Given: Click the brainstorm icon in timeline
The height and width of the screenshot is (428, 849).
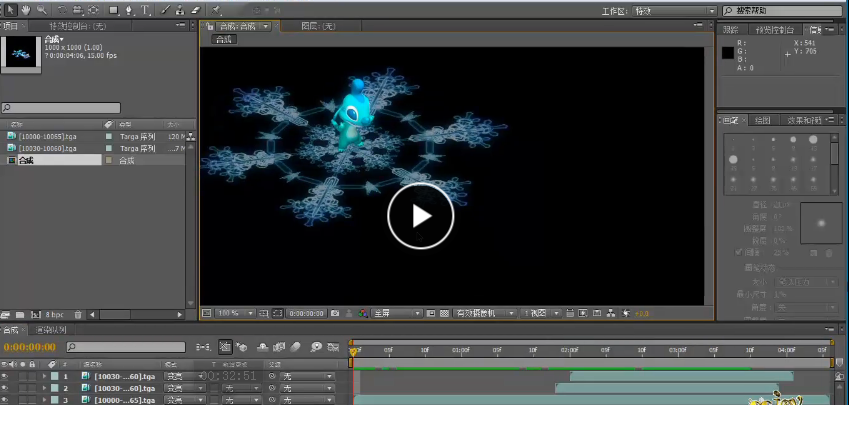Looking at the screenshot, I should click(x=316, y=347).
